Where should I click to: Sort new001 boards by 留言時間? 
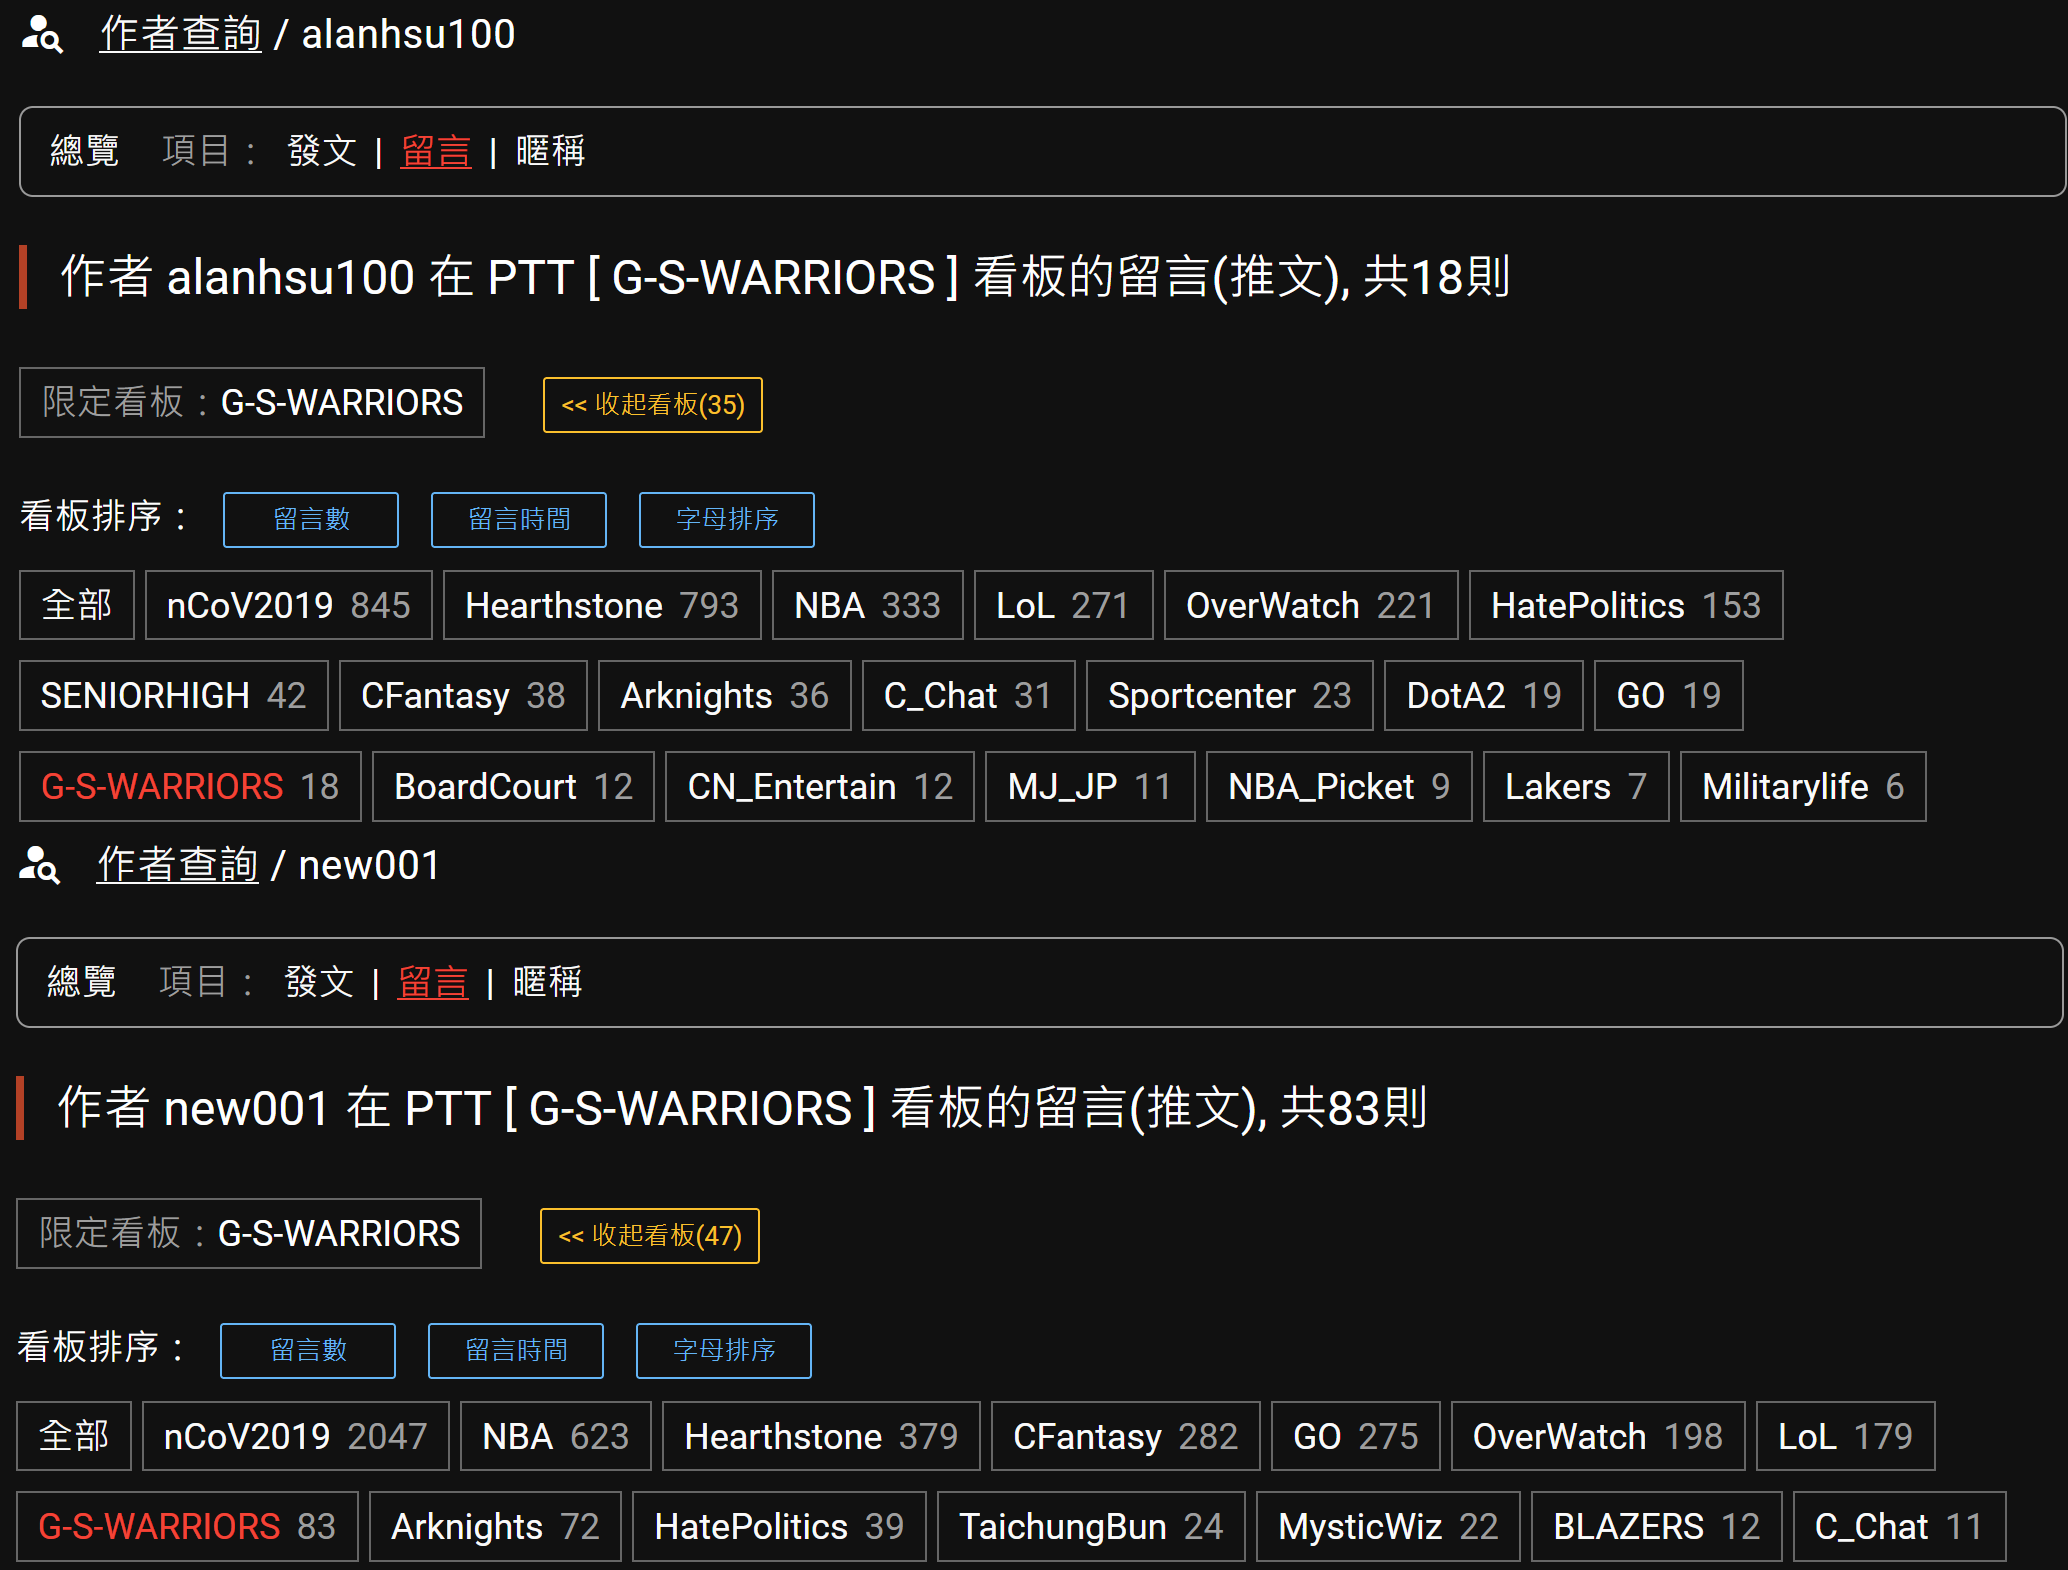pyautogui.click(x=516, y=1351)
